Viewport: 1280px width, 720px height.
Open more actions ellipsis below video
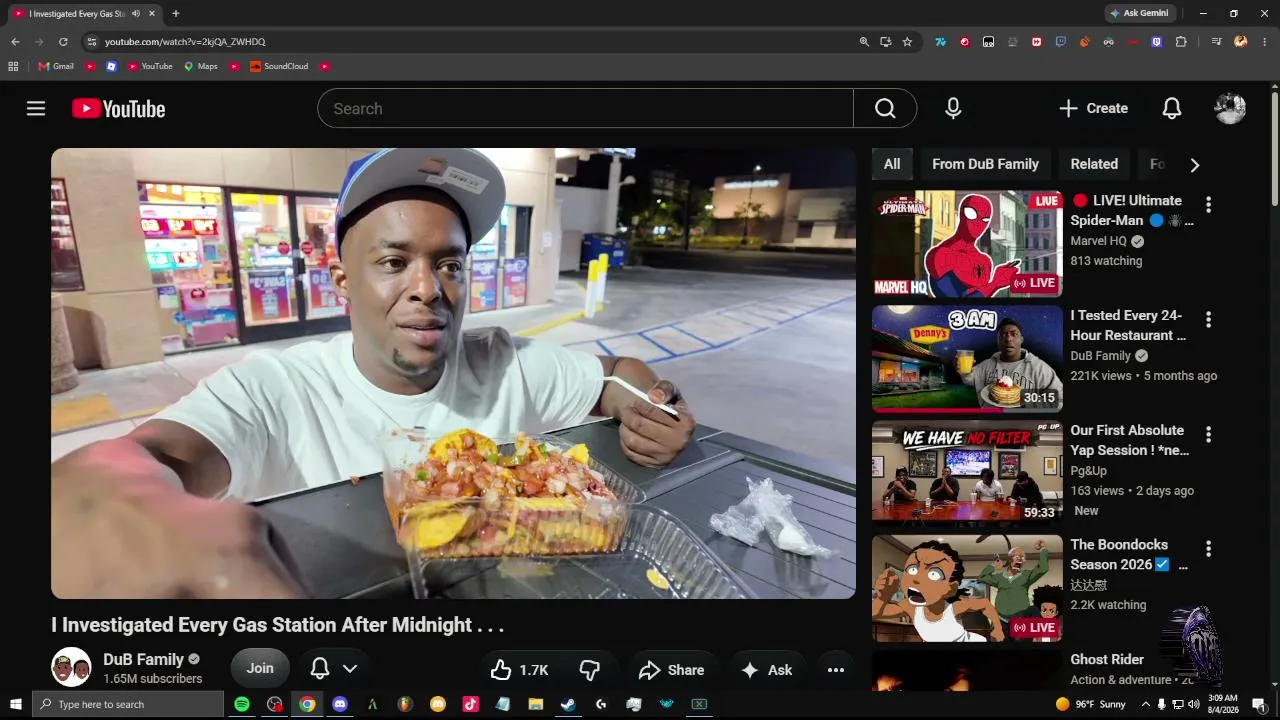pos(836,670)
